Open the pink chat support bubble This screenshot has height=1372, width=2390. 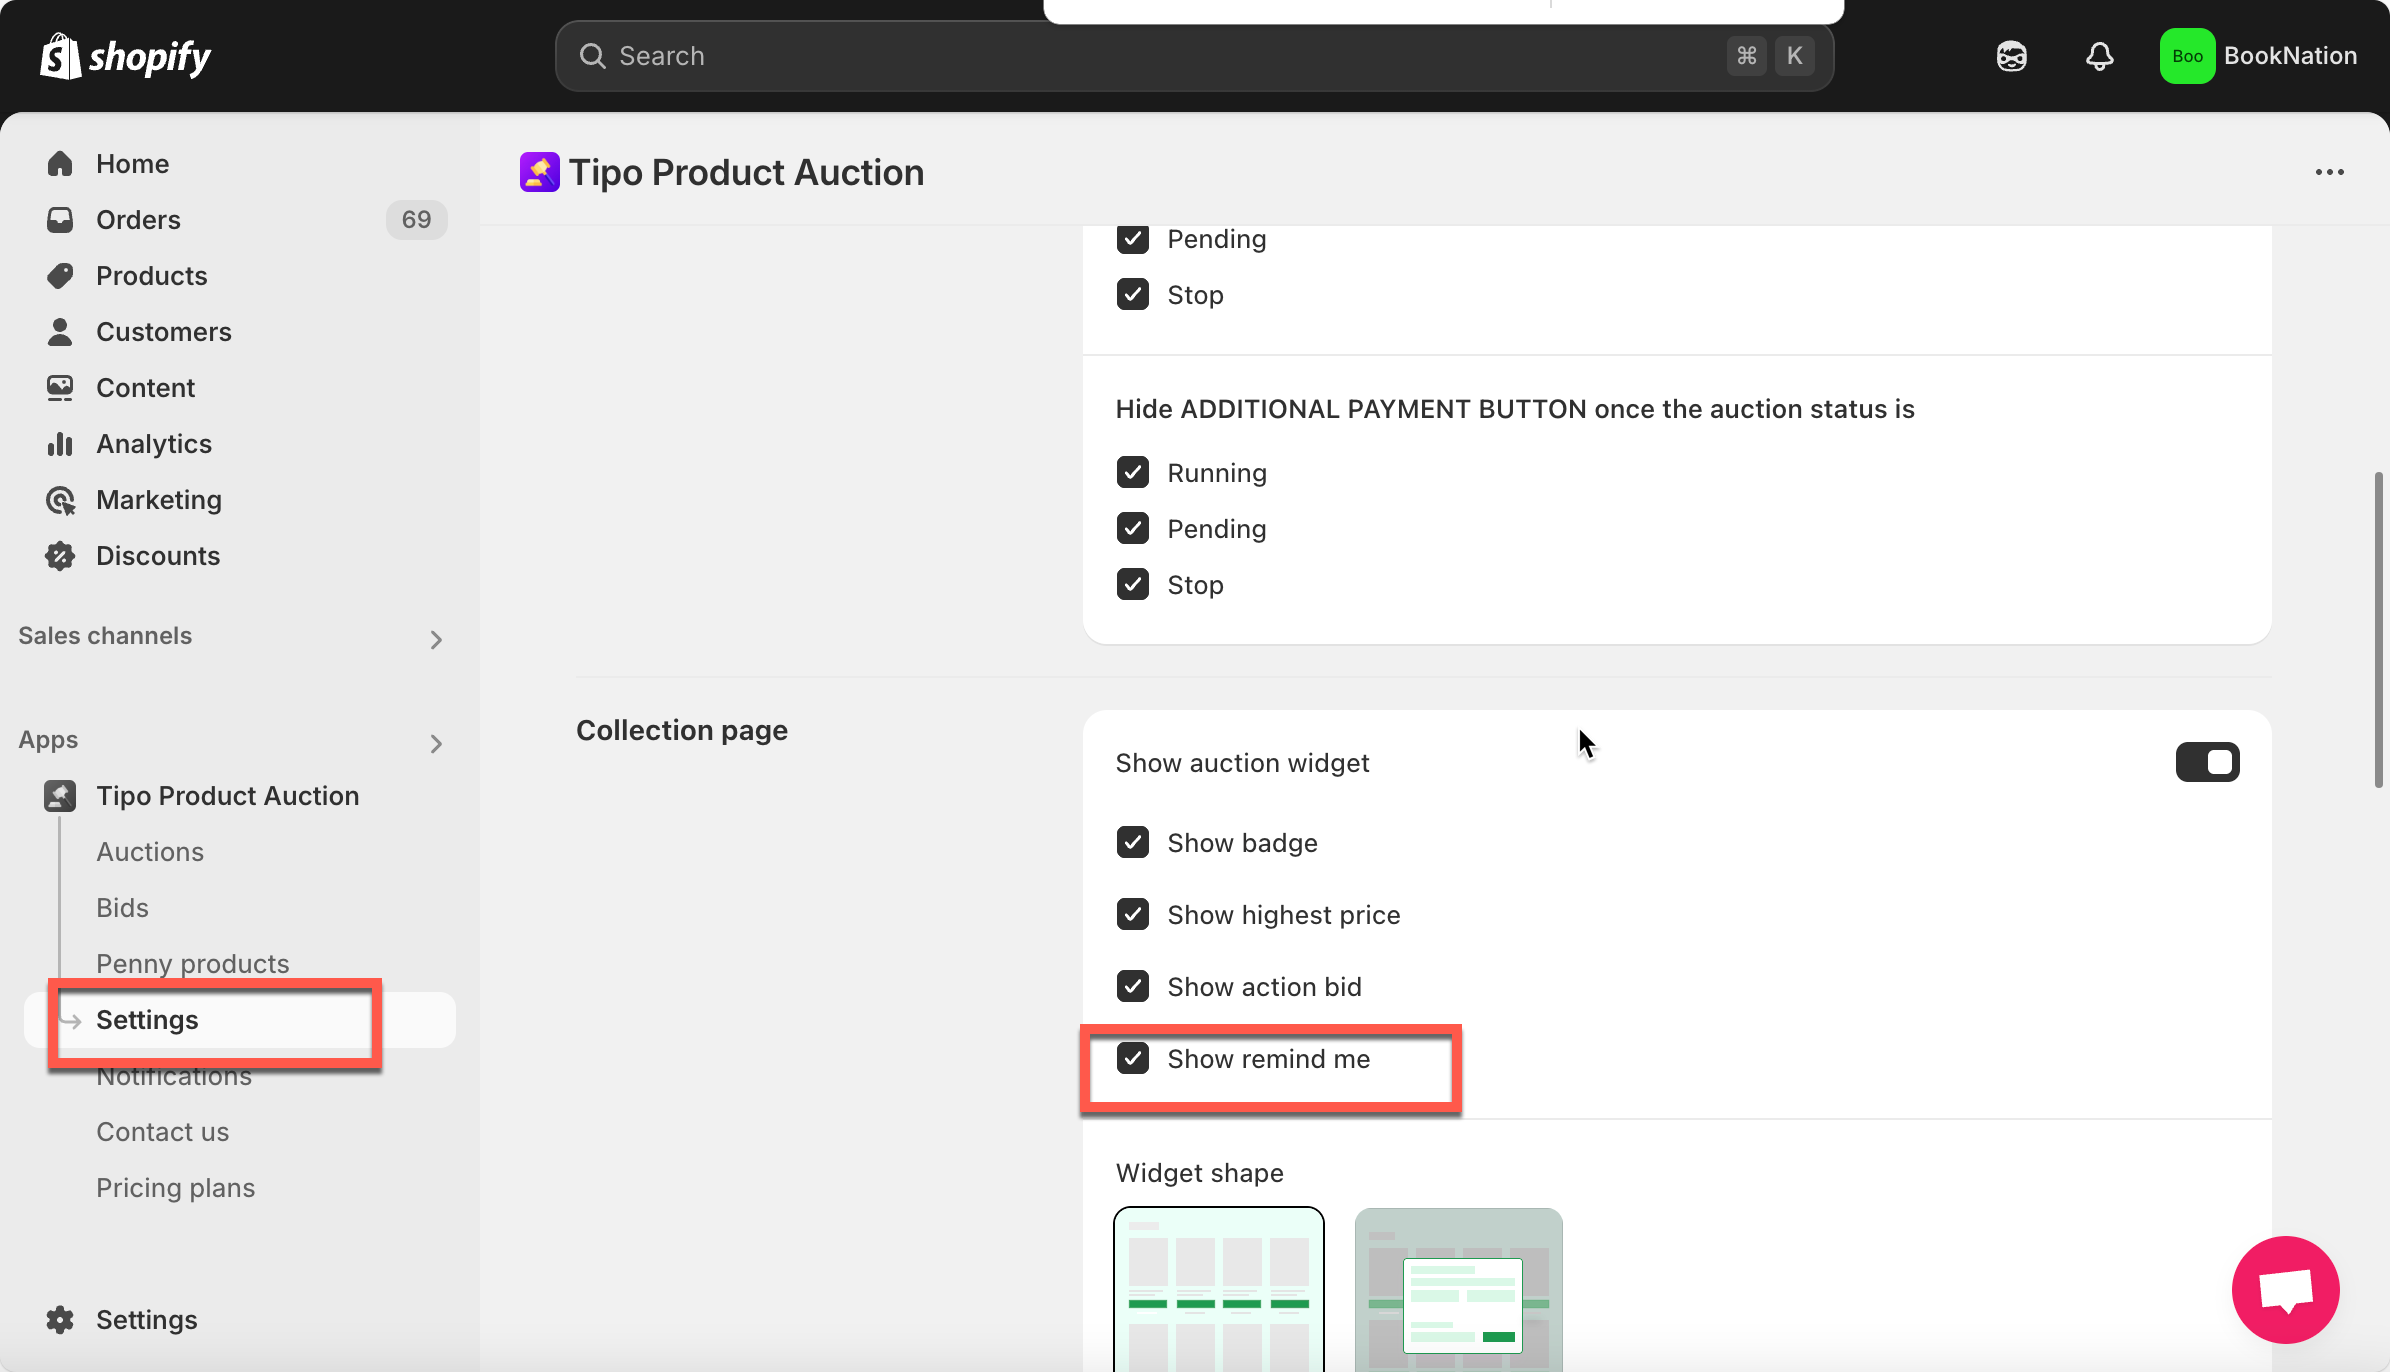point(2285,1289)
